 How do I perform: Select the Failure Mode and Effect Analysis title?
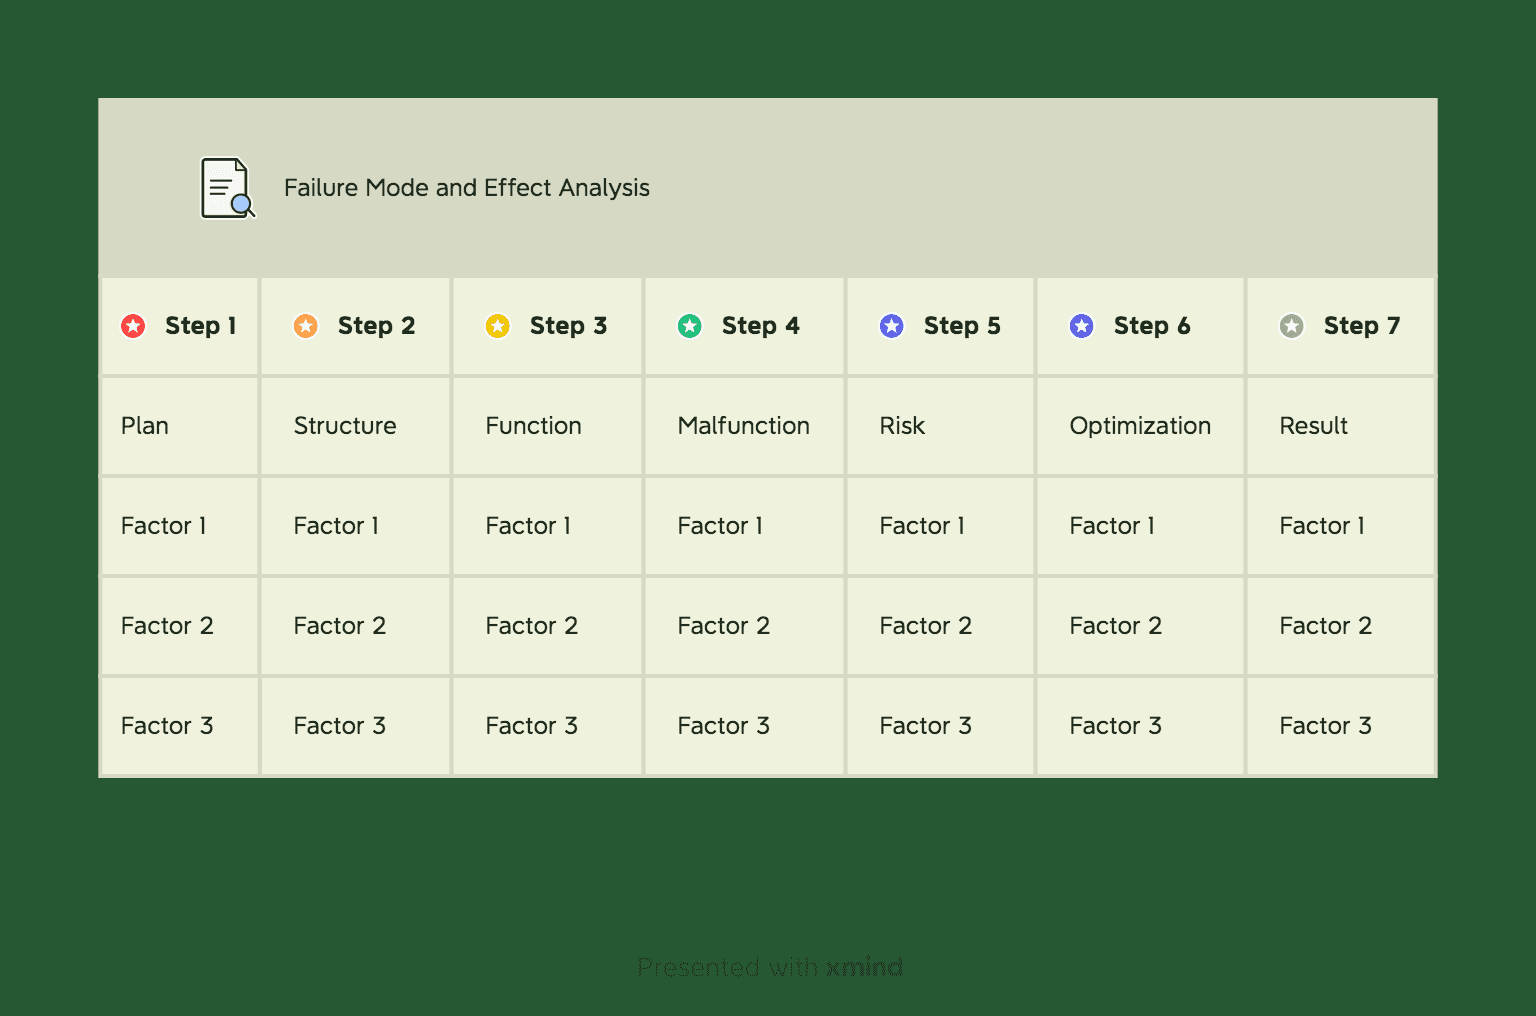tap(467, 188)
